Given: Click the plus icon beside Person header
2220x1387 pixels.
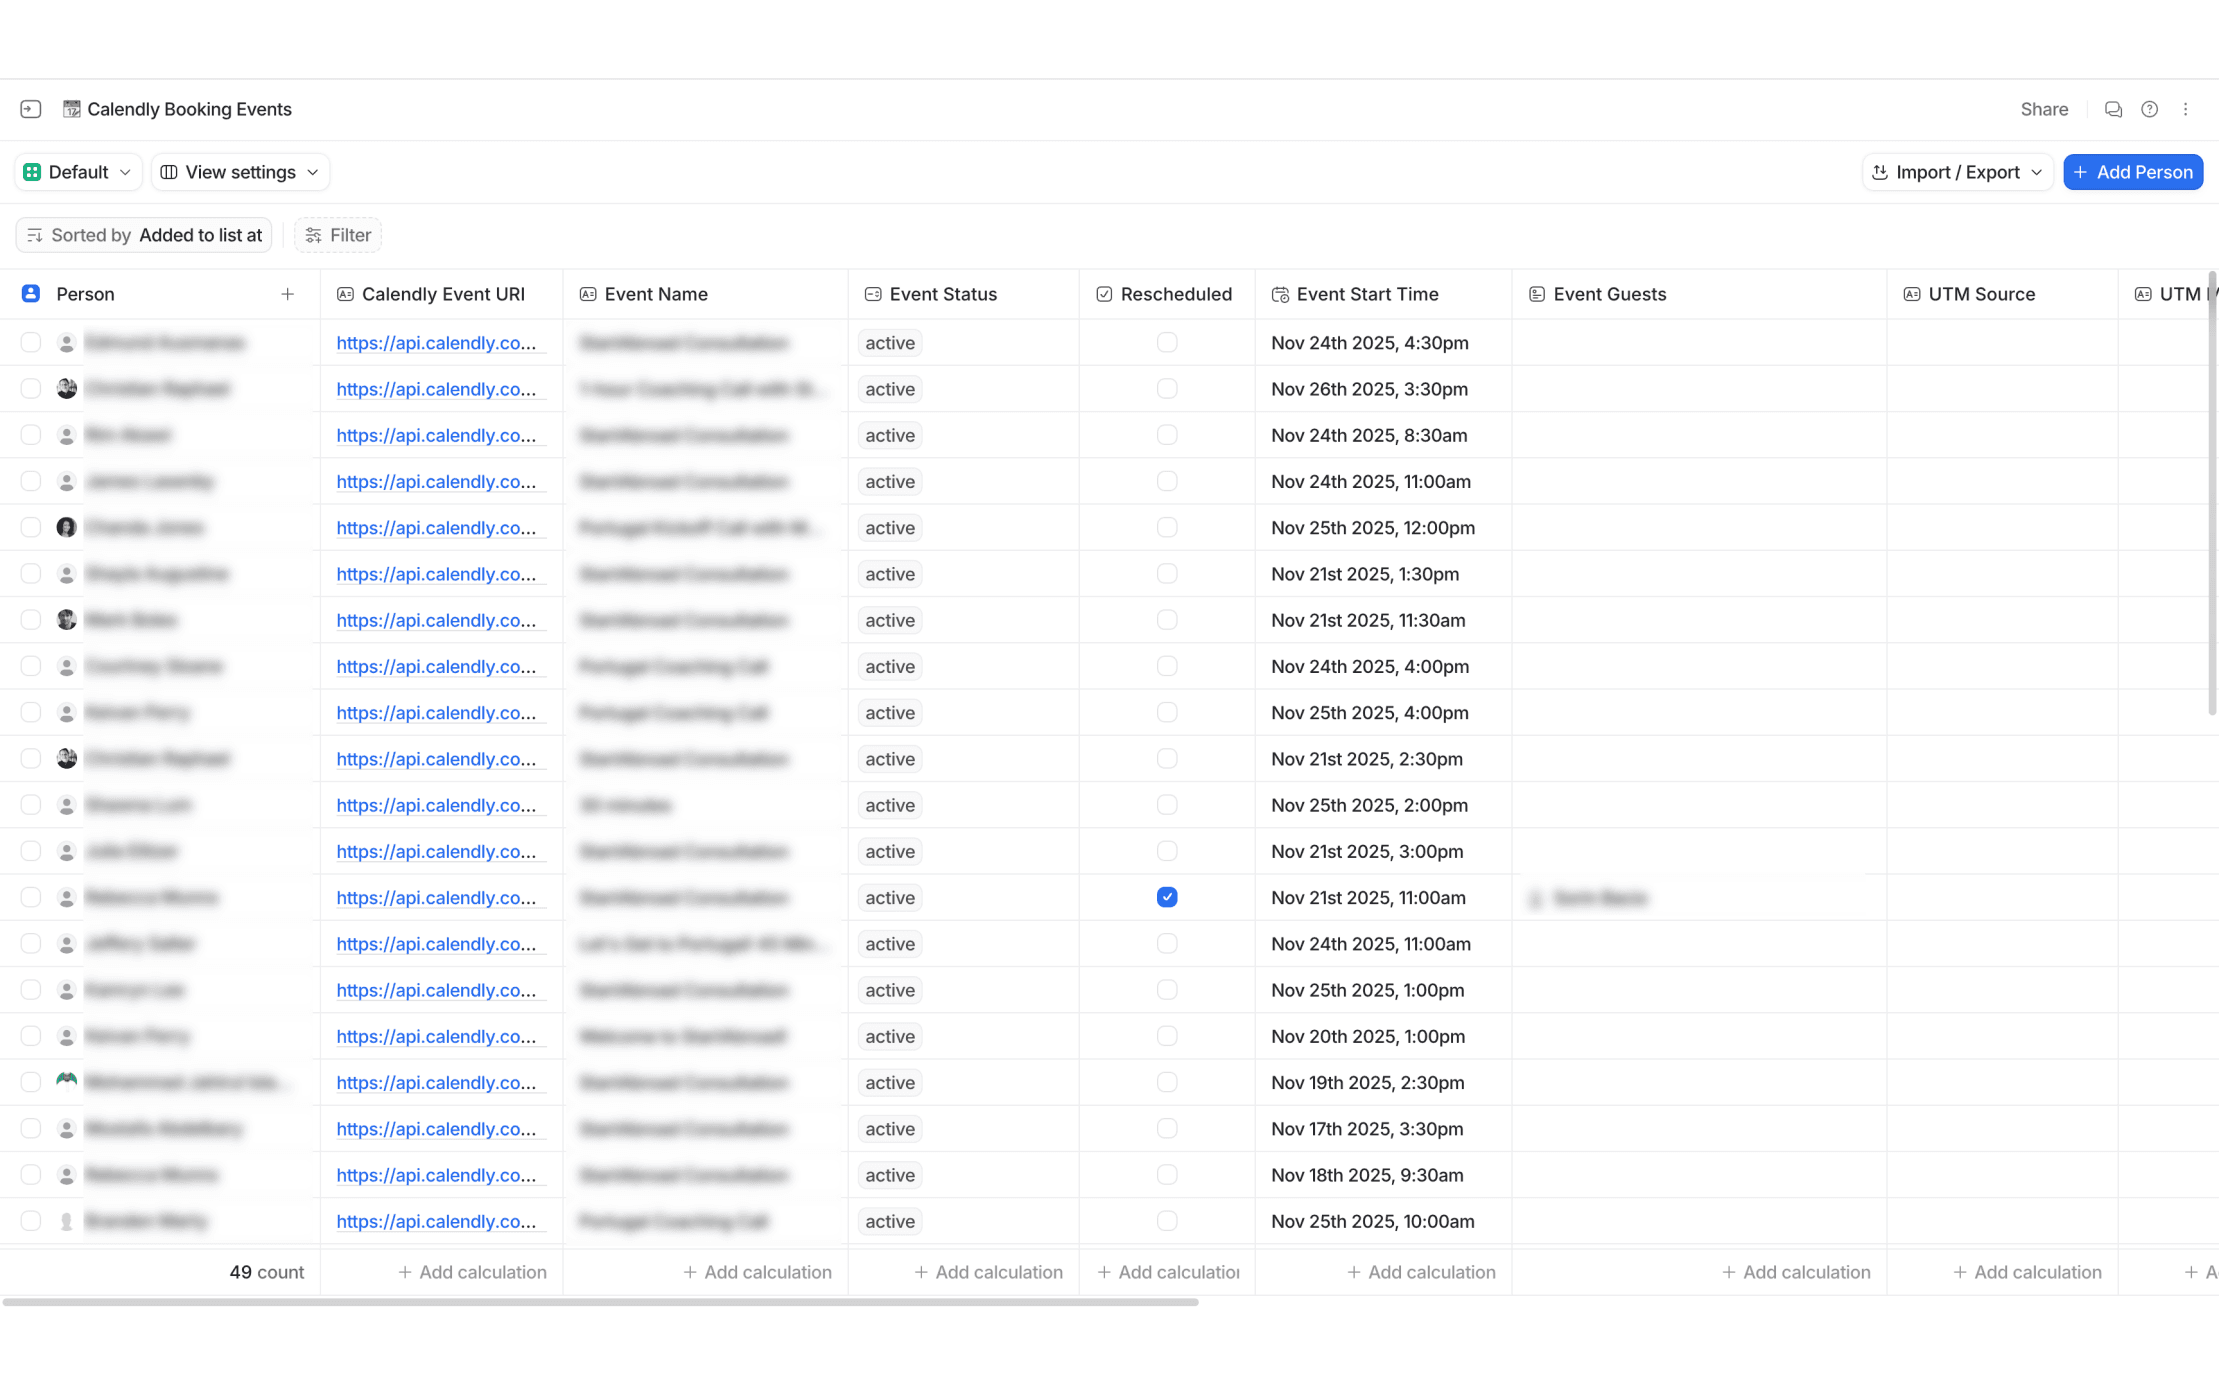Looking at the screenshot, I should (x=288, y=294).
